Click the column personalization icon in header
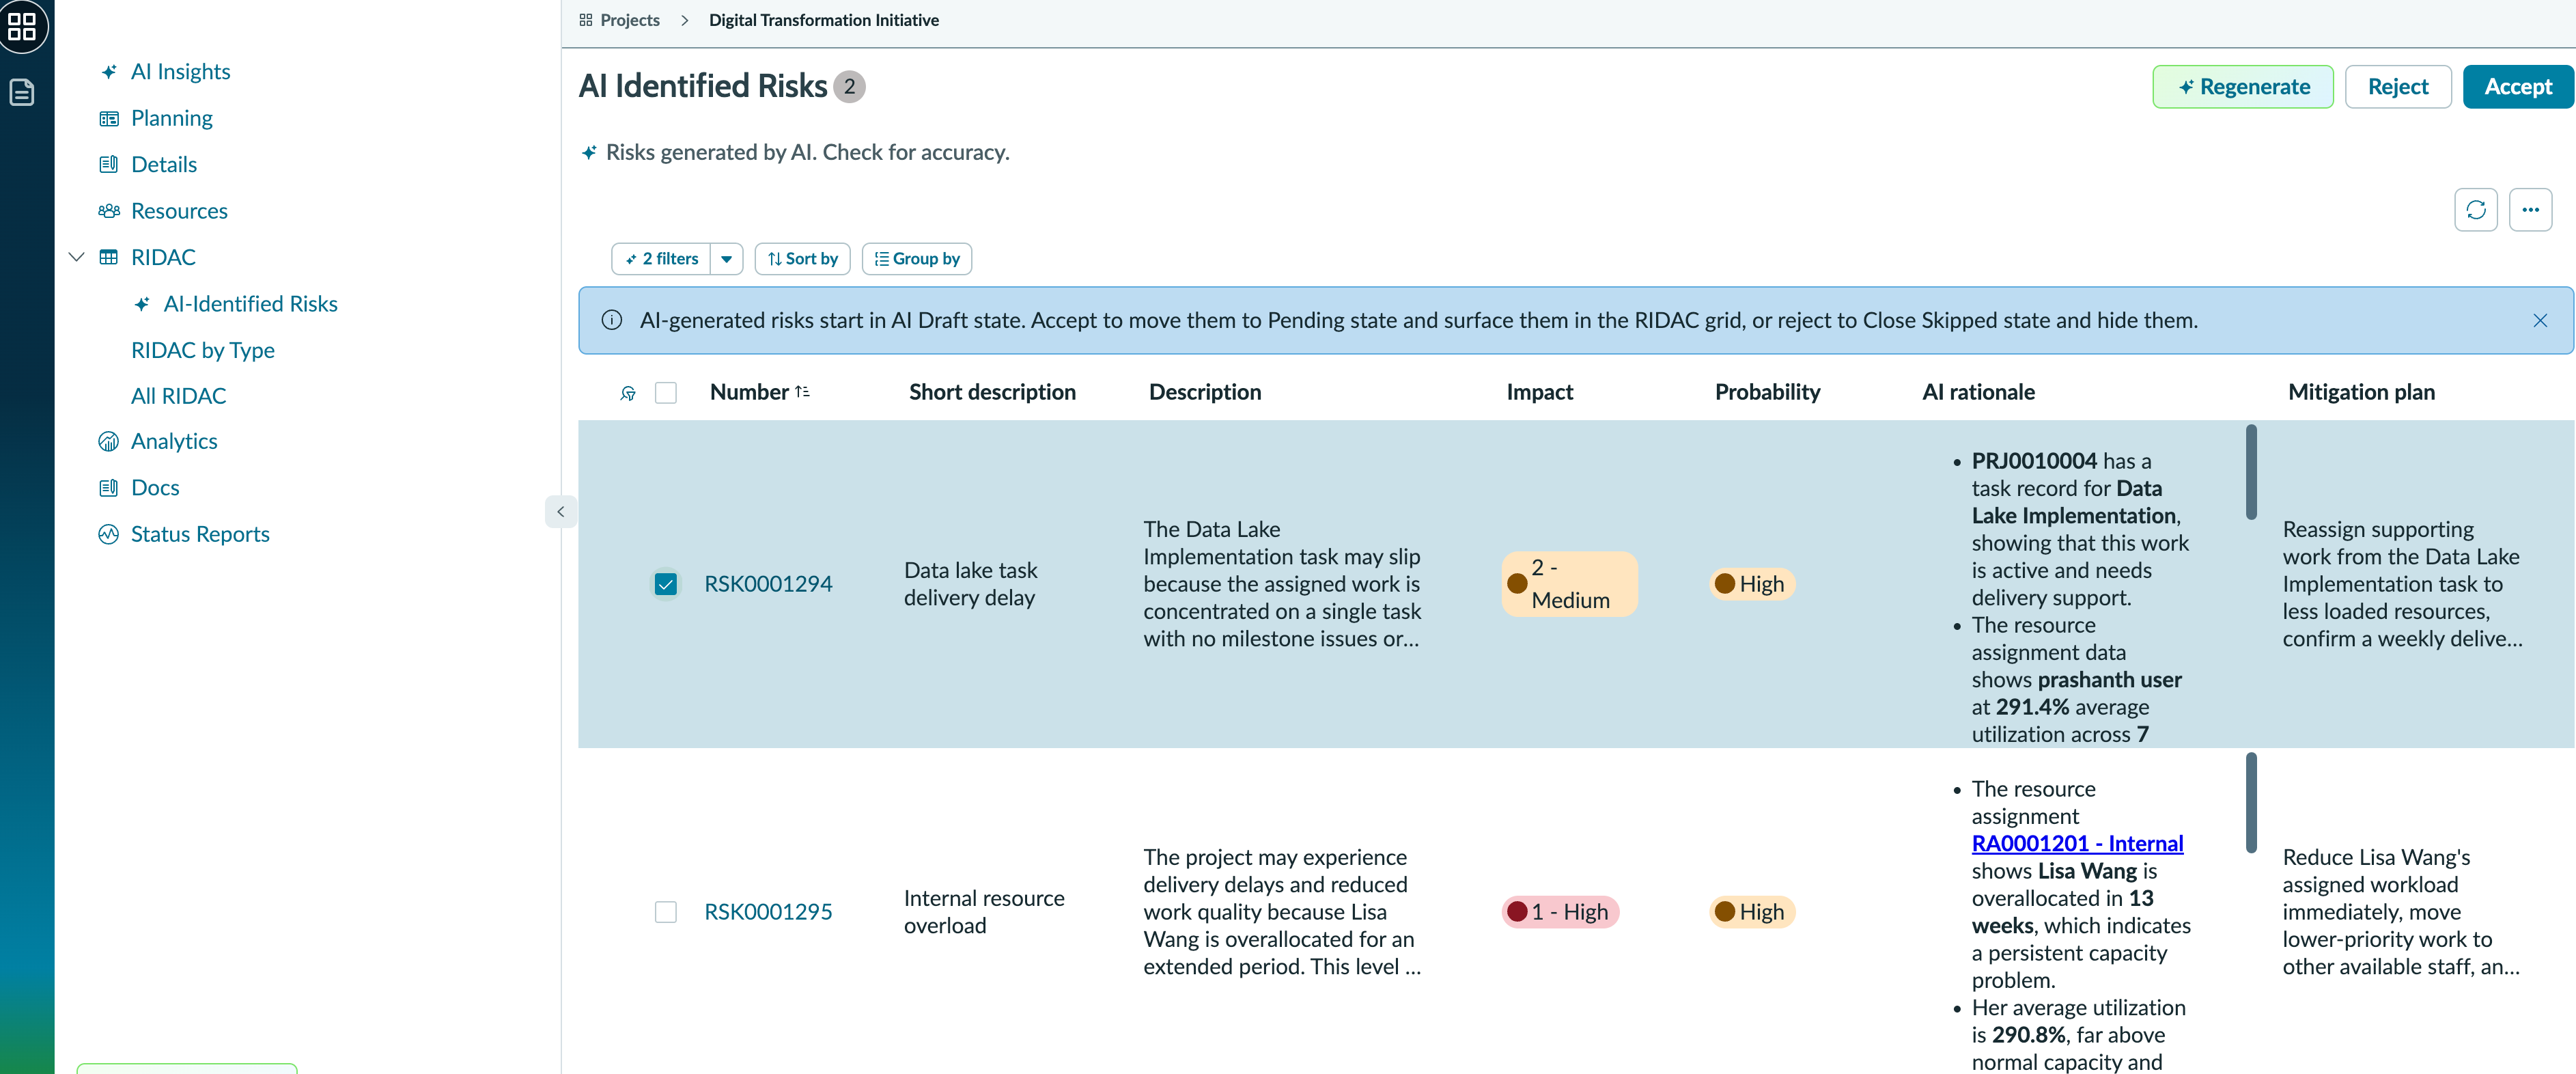Screen dimensions: 2576x1074 628,393
